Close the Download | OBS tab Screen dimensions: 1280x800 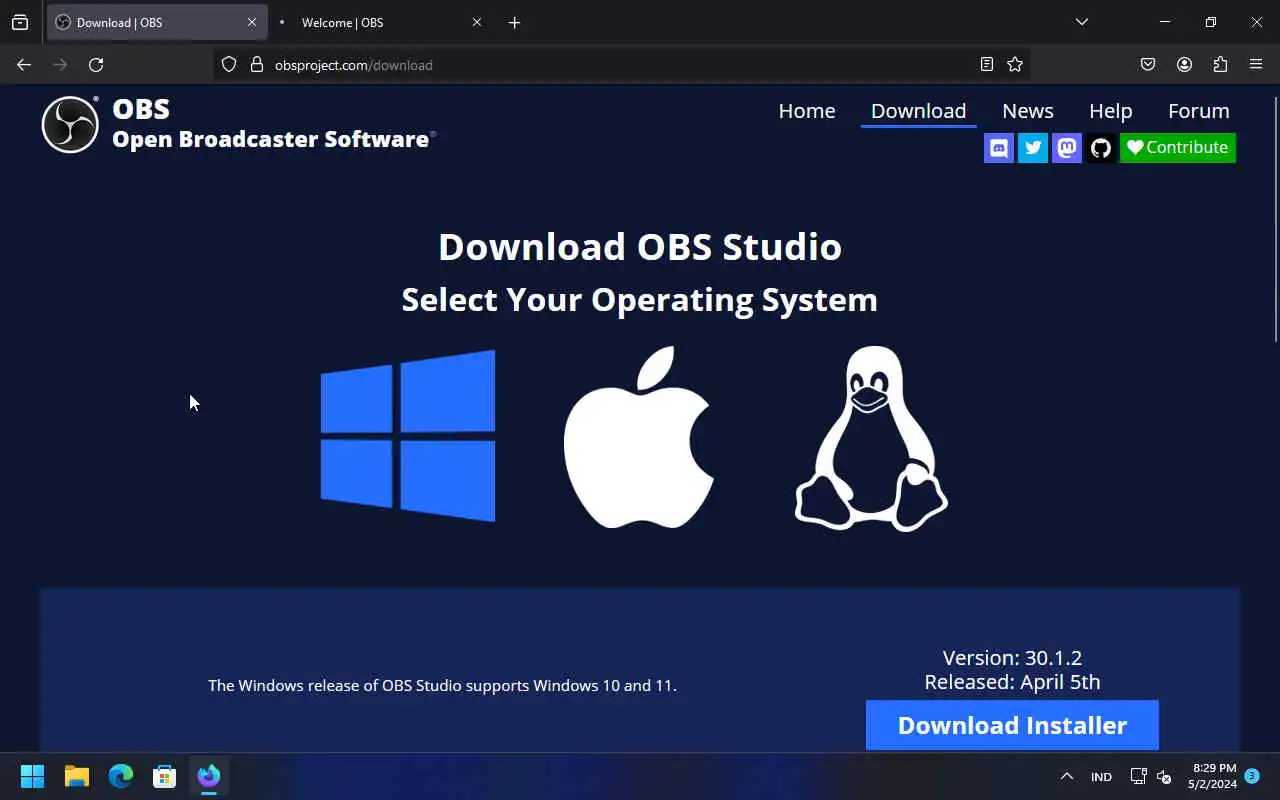pyautogui.click(x=252, y=22)
